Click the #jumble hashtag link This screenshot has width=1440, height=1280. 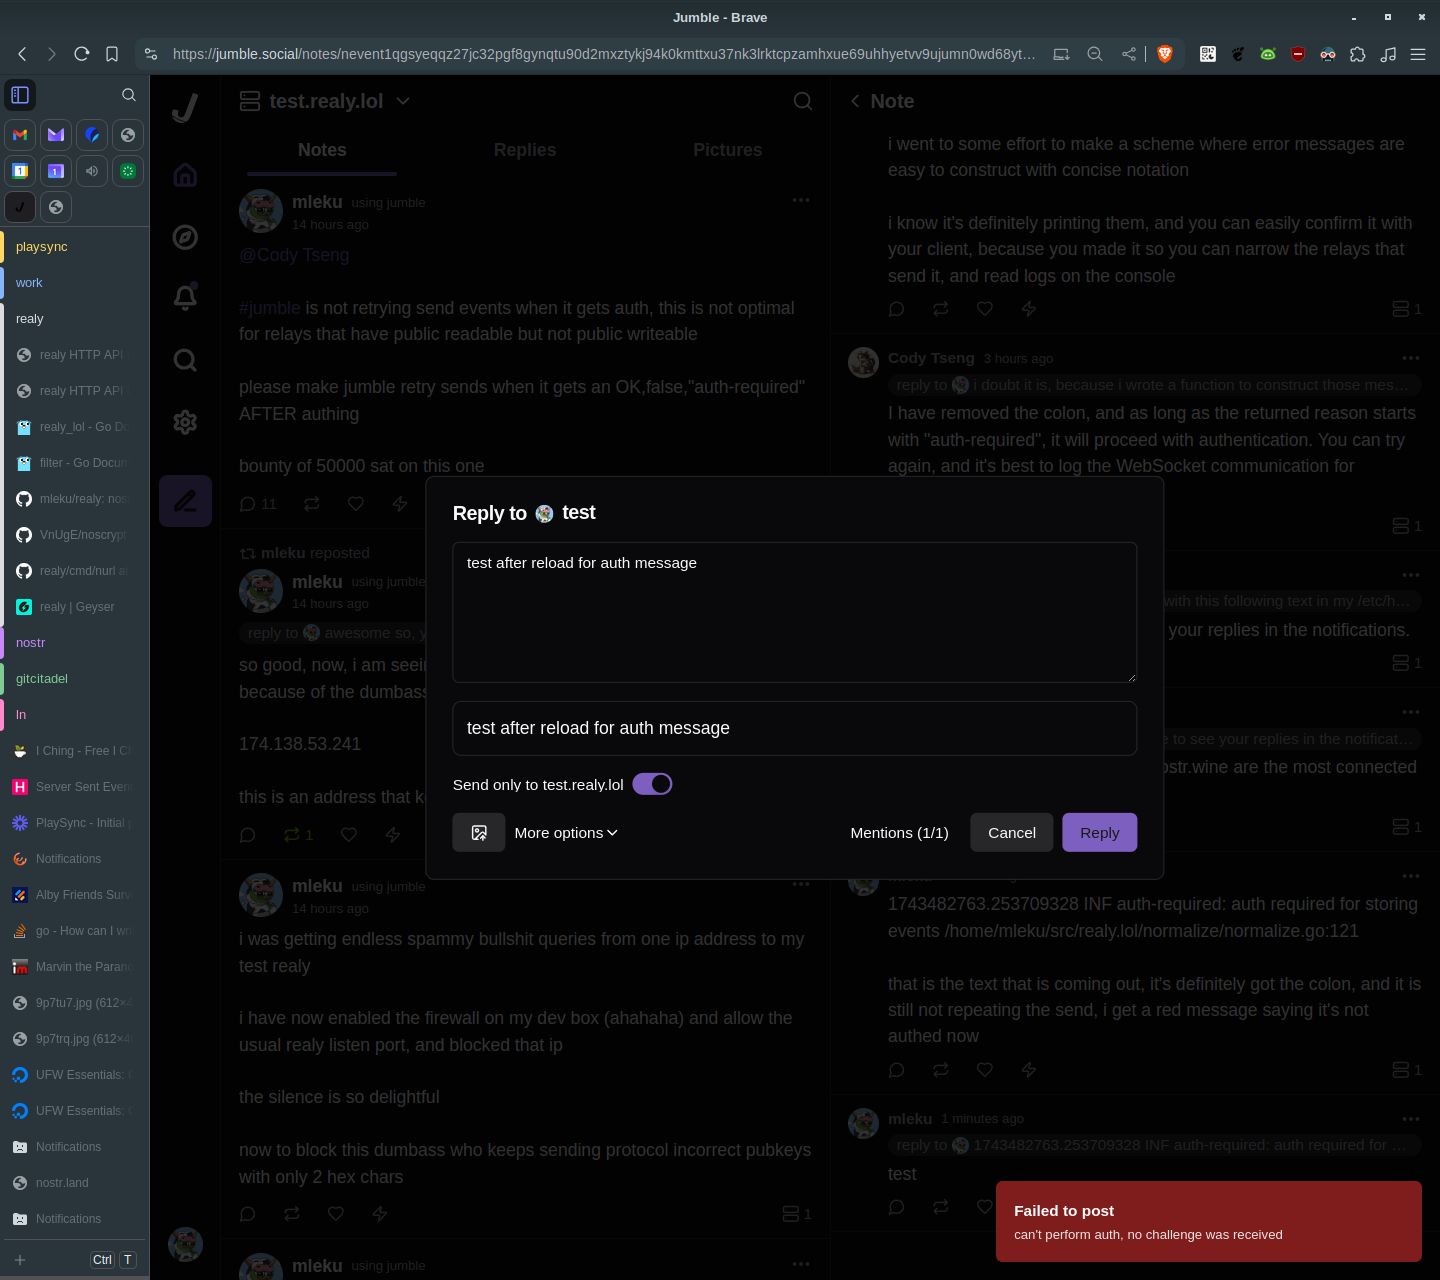click(x=270, y=308)
